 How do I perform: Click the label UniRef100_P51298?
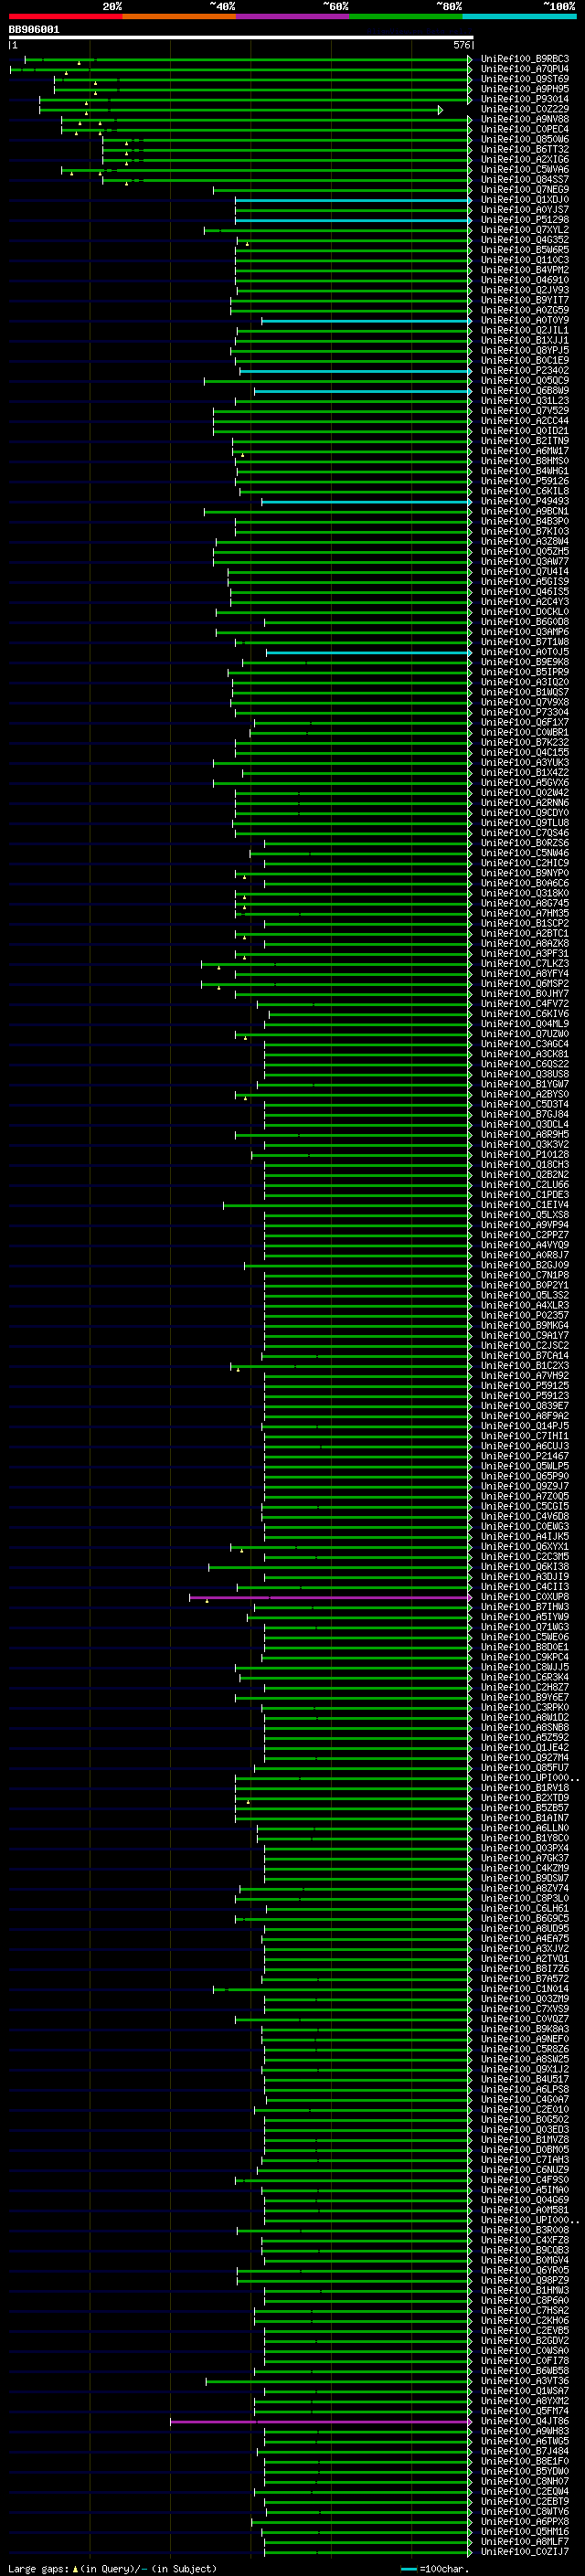pos(525,220)
